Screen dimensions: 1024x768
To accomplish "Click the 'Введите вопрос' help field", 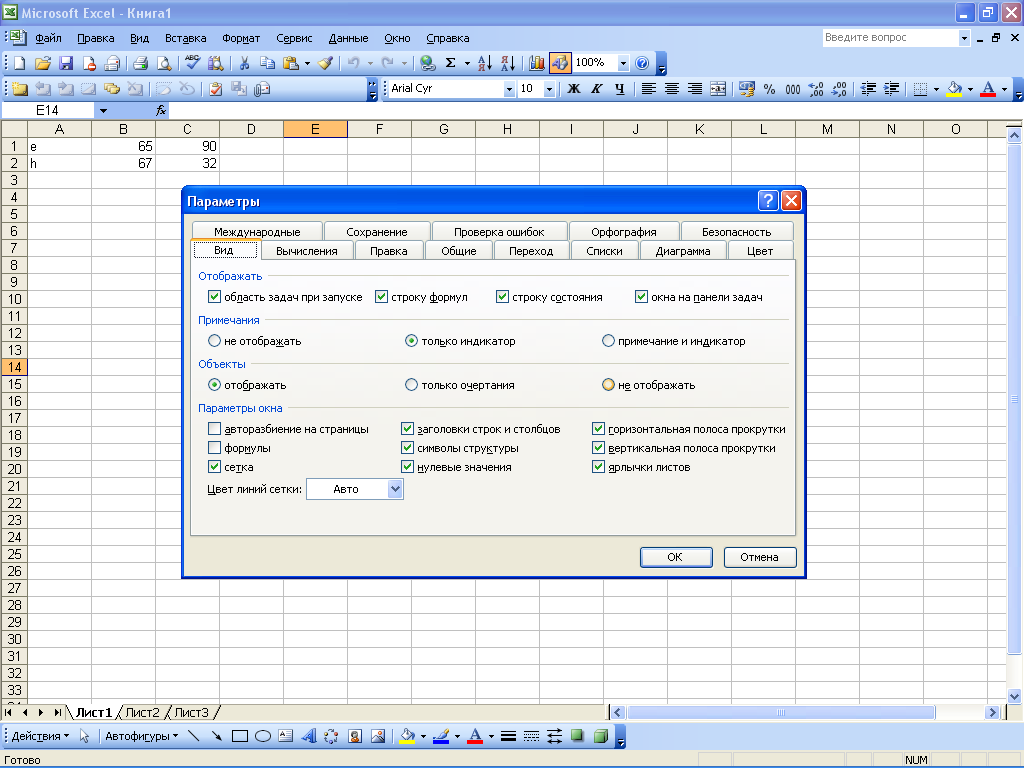I will pyautogui.click(x=890, y=38).
